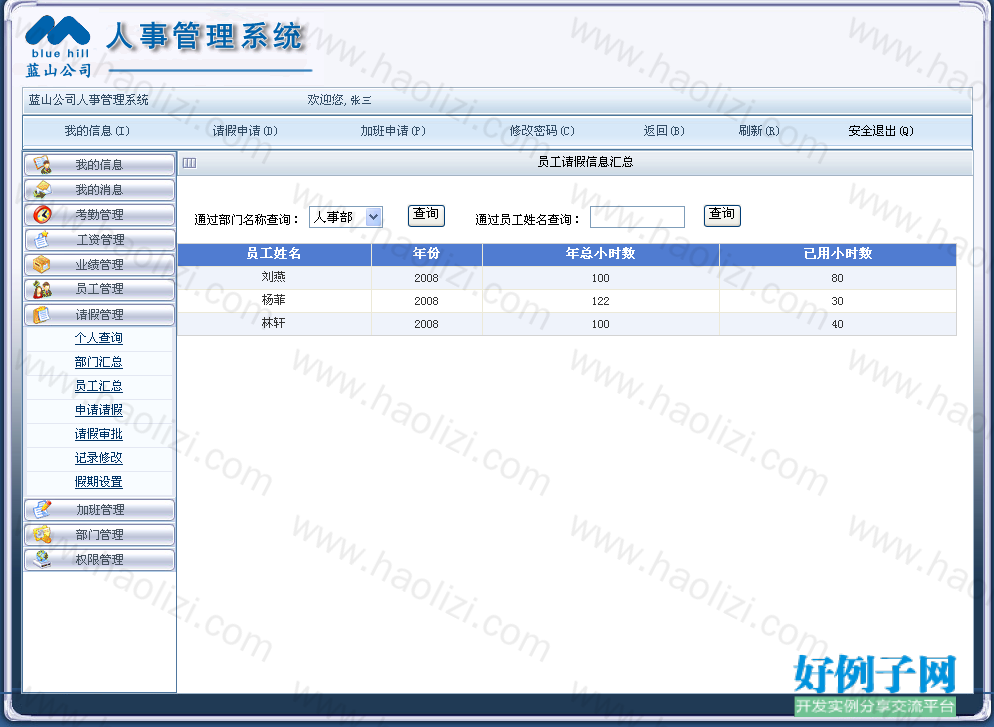Open the 请假审批 link
Image resolution: width=994 pixels, height=727 pixels.
(x=99, y=434)
